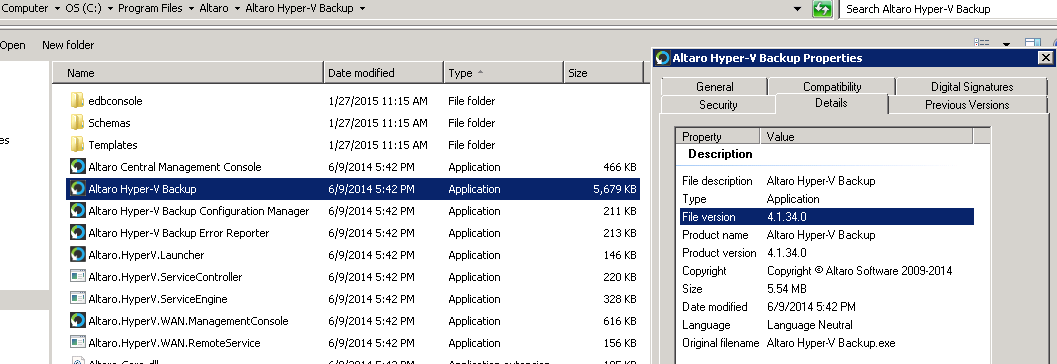Sort by the Type column header
Screen dimensions: 1057x364
[x=504, y=73]
